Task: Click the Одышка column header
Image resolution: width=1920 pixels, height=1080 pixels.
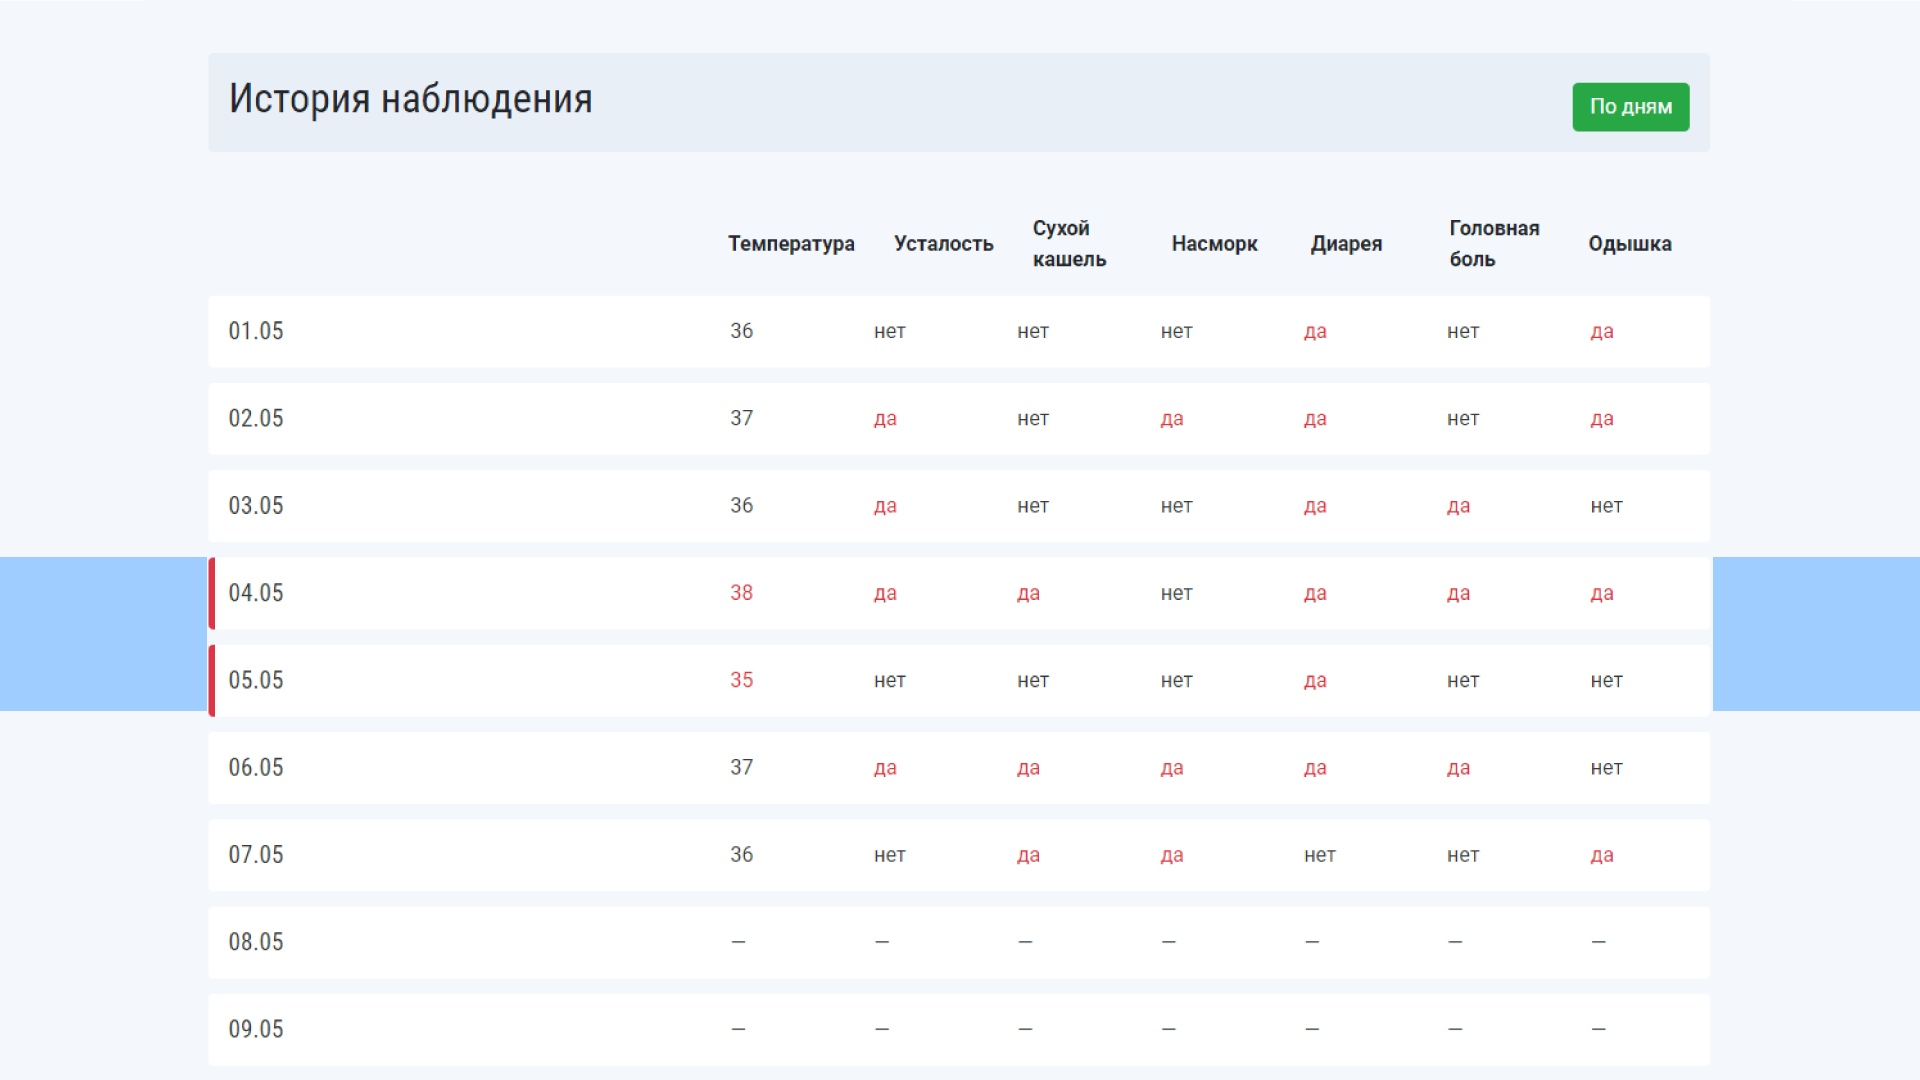Action: click(x=1629, y=244)
